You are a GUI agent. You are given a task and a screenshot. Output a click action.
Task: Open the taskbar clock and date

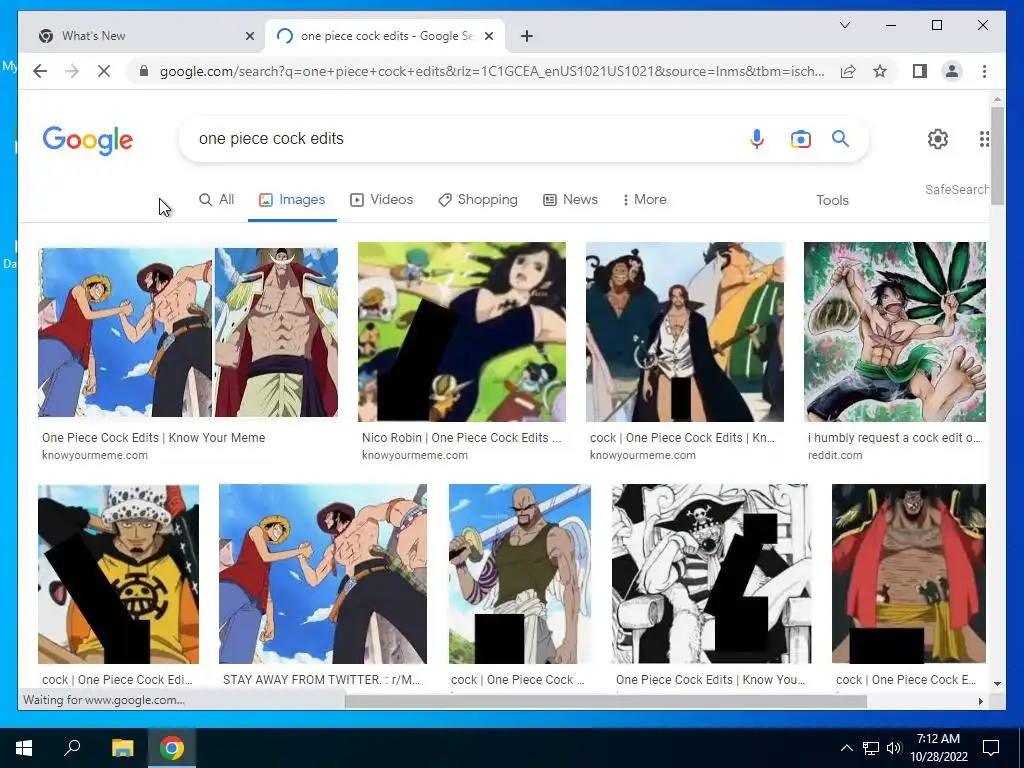tap(938, 748)
